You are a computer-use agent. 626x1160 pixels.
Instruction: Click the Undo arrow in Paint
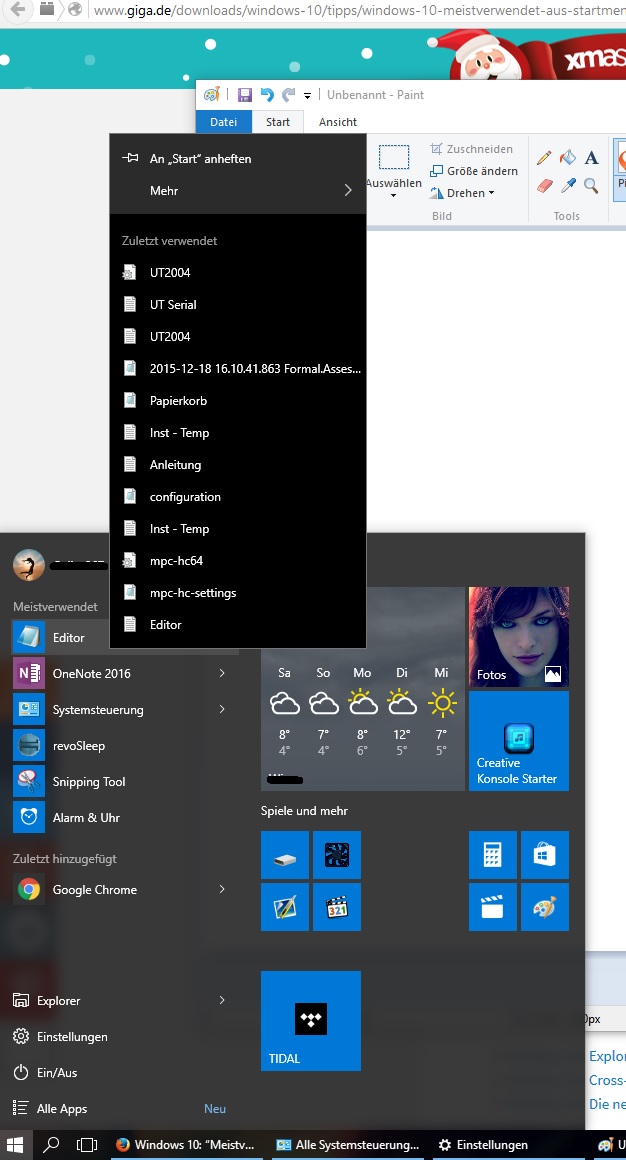[x=267, y=95]
